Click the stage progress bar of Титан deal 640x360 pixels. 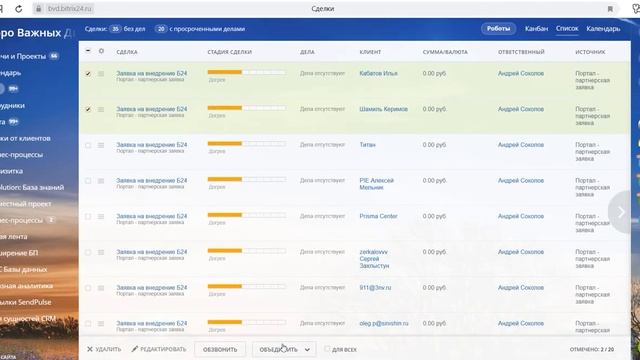point(247,144)
